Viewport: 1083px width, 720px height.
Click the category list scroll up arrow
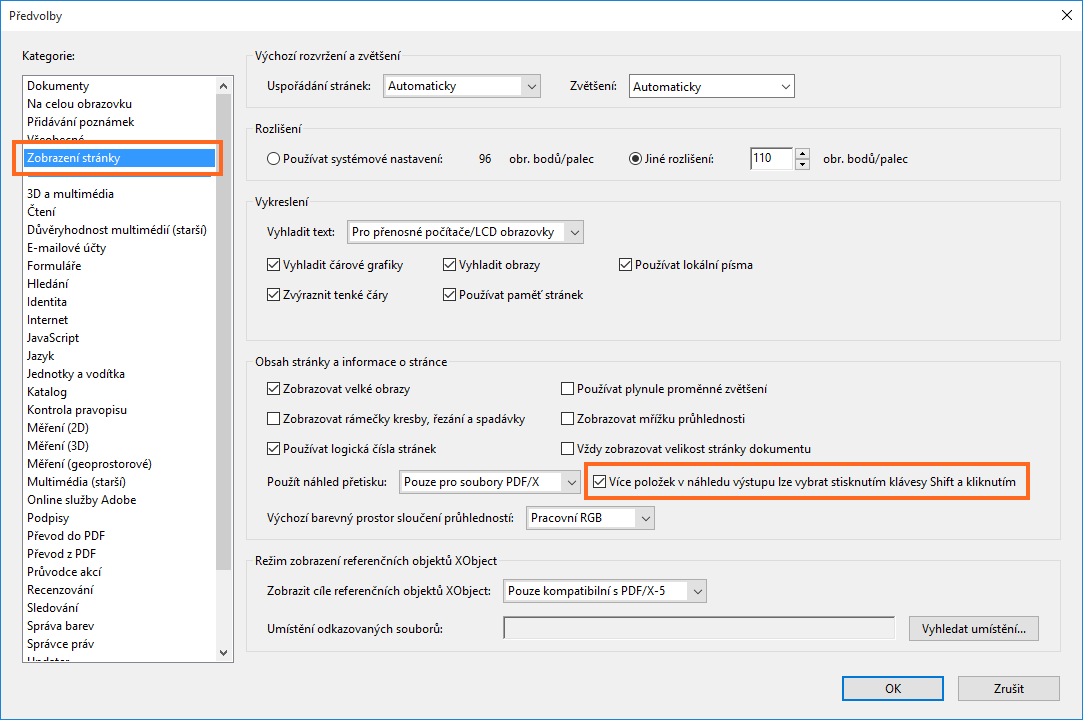(x=223, y=86)
